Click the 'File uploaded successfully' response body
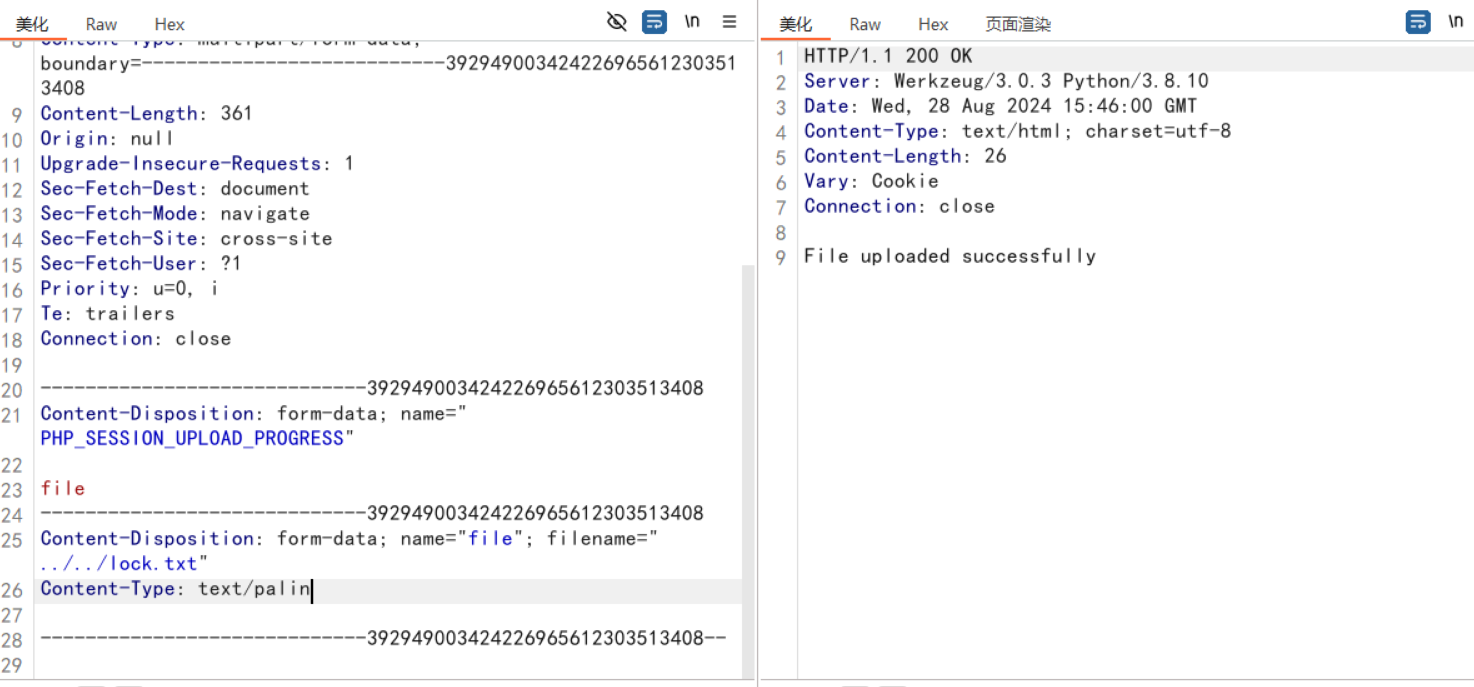 coord(949,256)
